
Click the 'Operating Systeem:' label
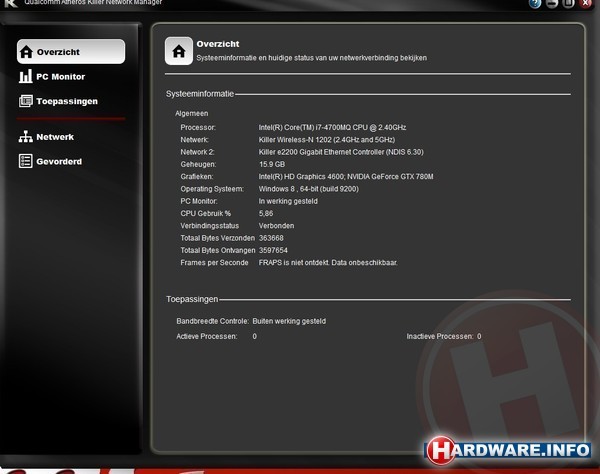point(212,189)
